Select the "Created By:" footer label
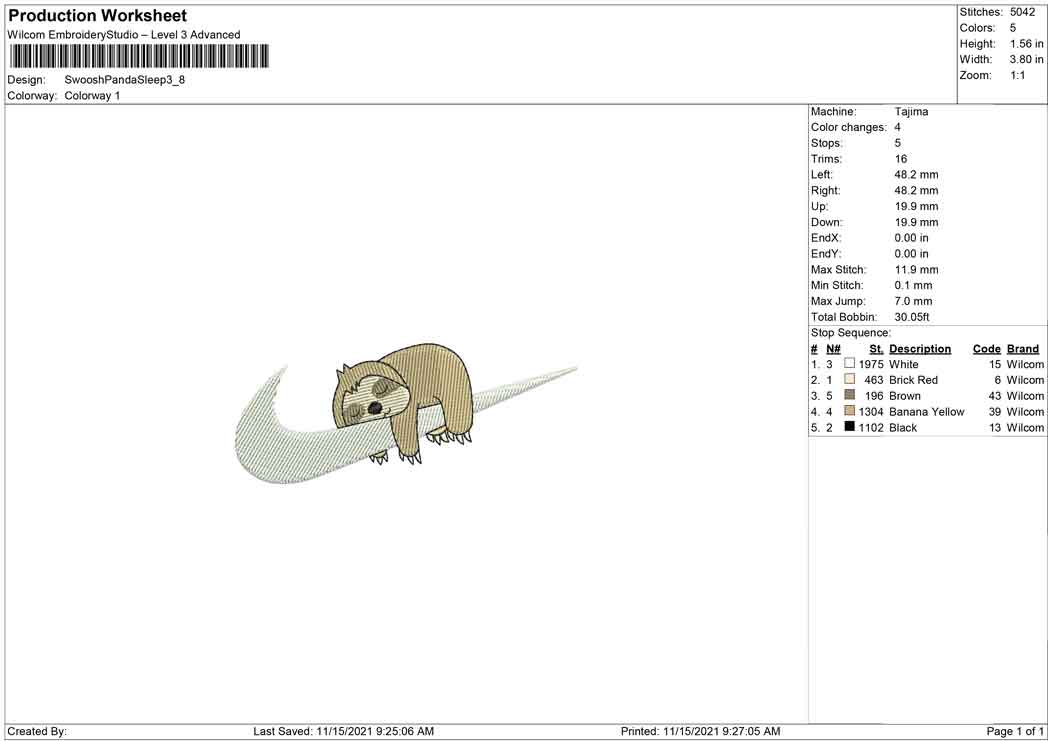Screen dimensions: 1052x741 (37, 731)
